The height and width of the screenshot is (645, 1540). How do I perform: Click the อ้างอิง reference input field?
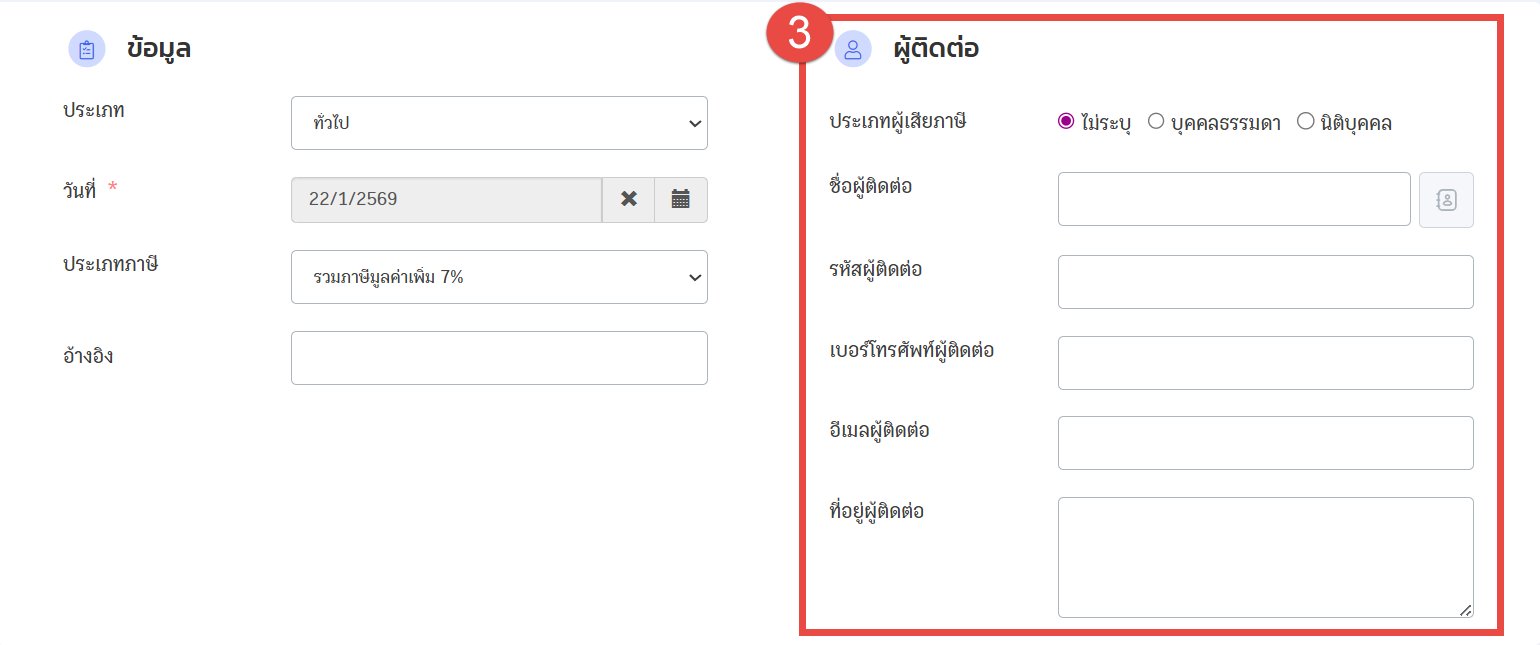coord(499,358)
